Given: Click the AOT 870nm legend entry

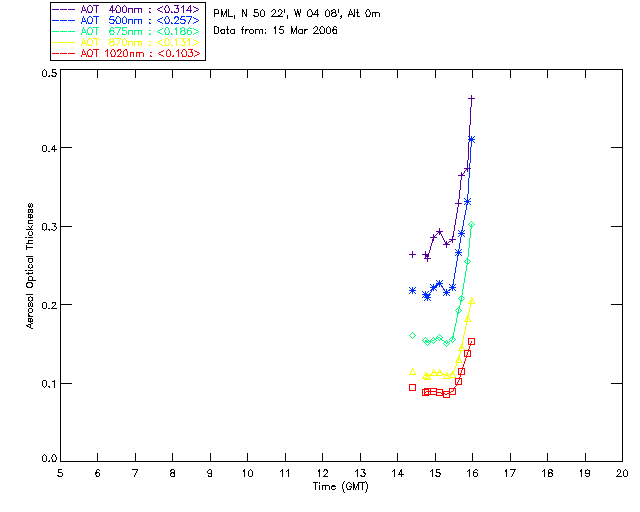Looking at the screenshot, I should 126,42.
